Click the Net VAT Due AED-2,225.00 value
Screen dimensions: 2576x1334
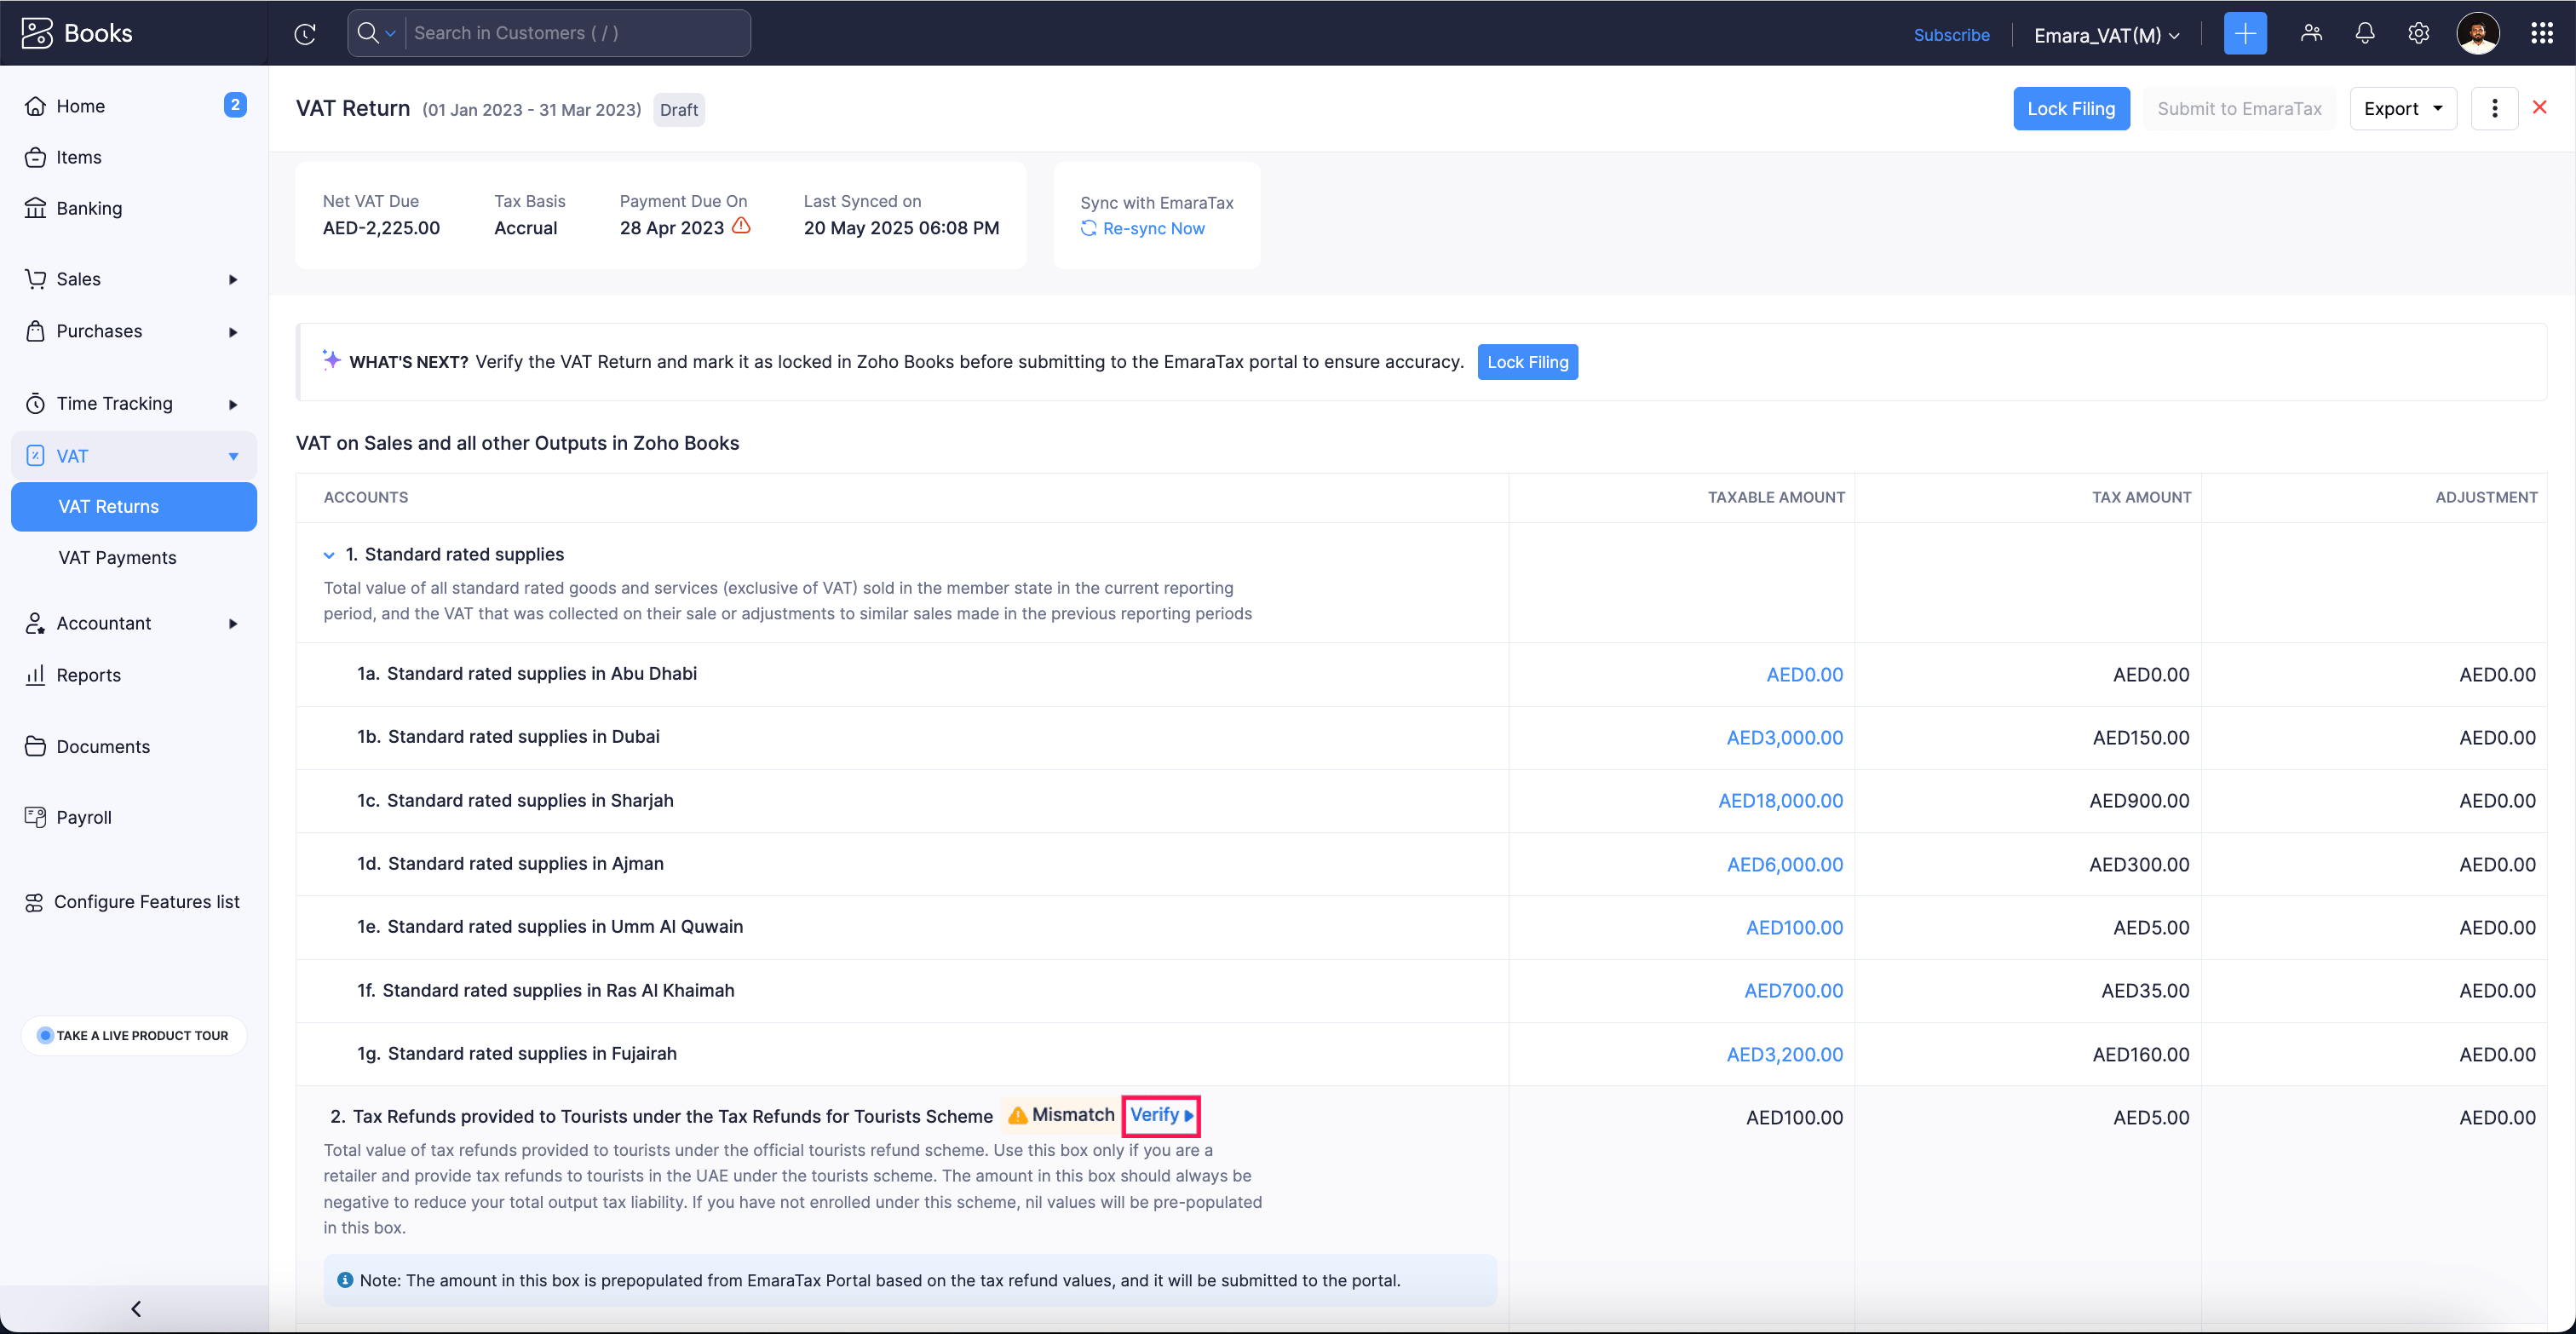[x=381, y=228]
